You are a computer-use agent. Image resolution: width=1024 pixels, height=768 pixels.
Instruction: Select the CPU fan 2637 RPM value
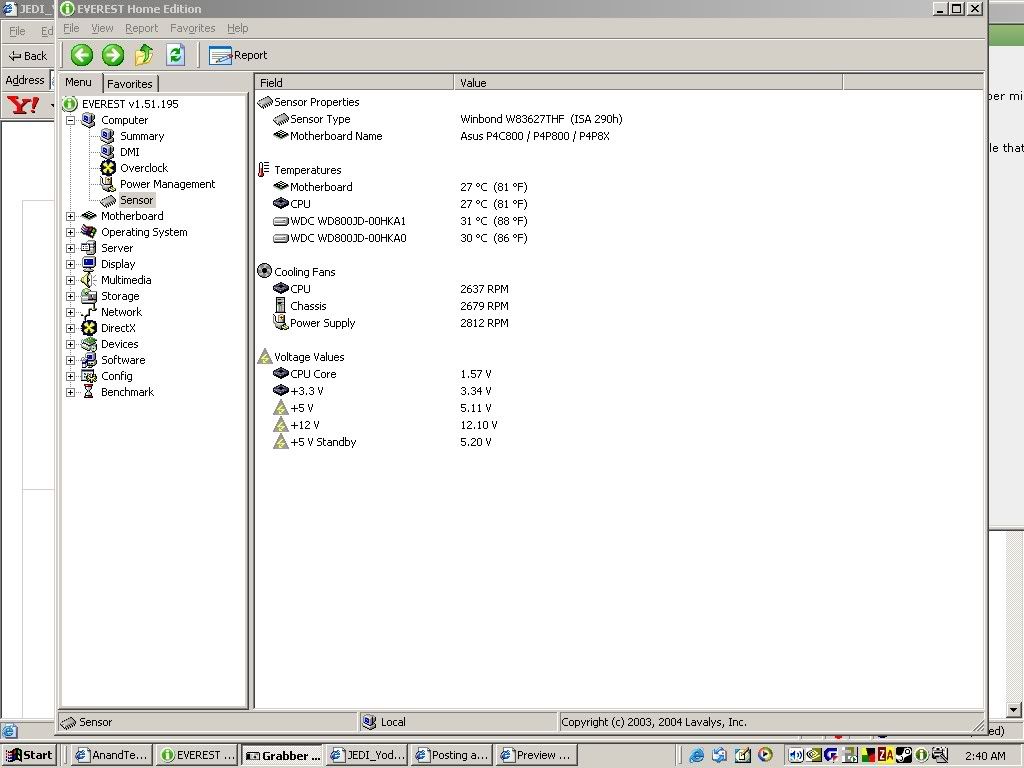(x=485, y=289)
